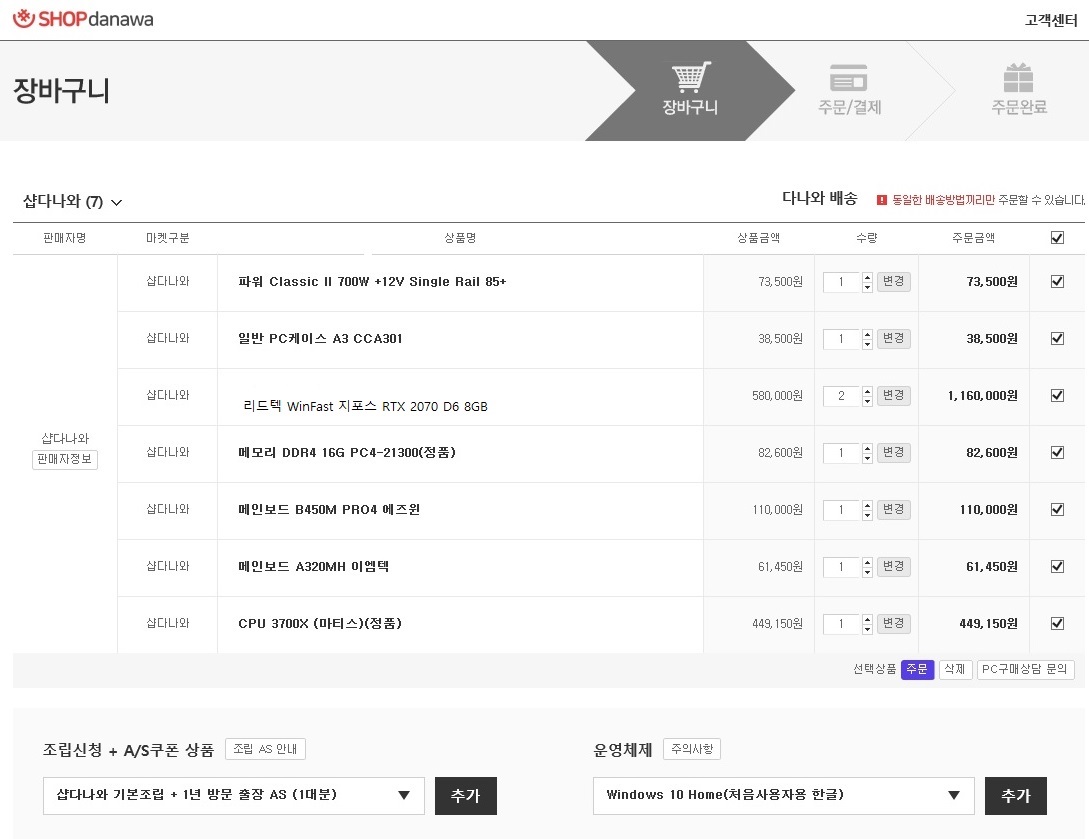Click the order total 1,160,000원
This screenshot has width=1089, height=839.
pos(983,395)
